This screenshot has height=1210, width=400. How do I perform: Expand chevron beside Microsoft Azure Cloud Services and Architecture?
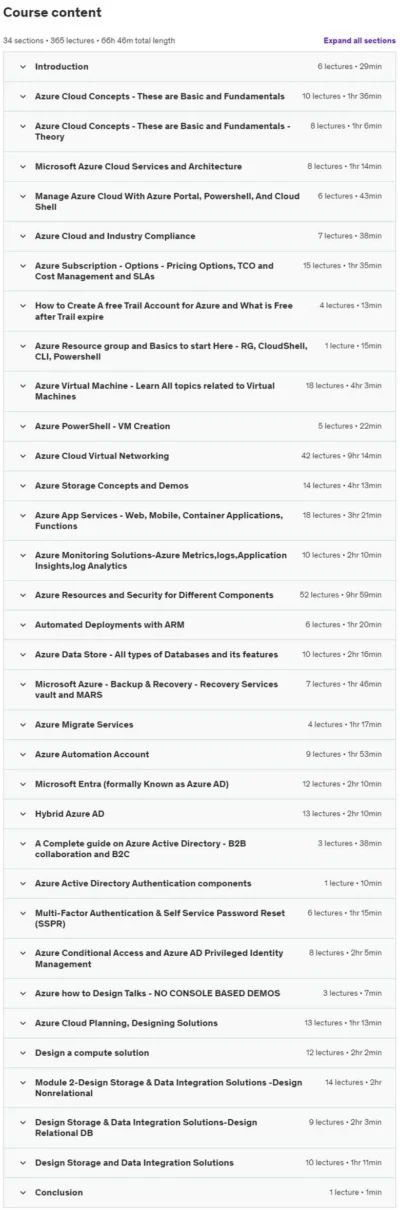[x=21, y=167]
